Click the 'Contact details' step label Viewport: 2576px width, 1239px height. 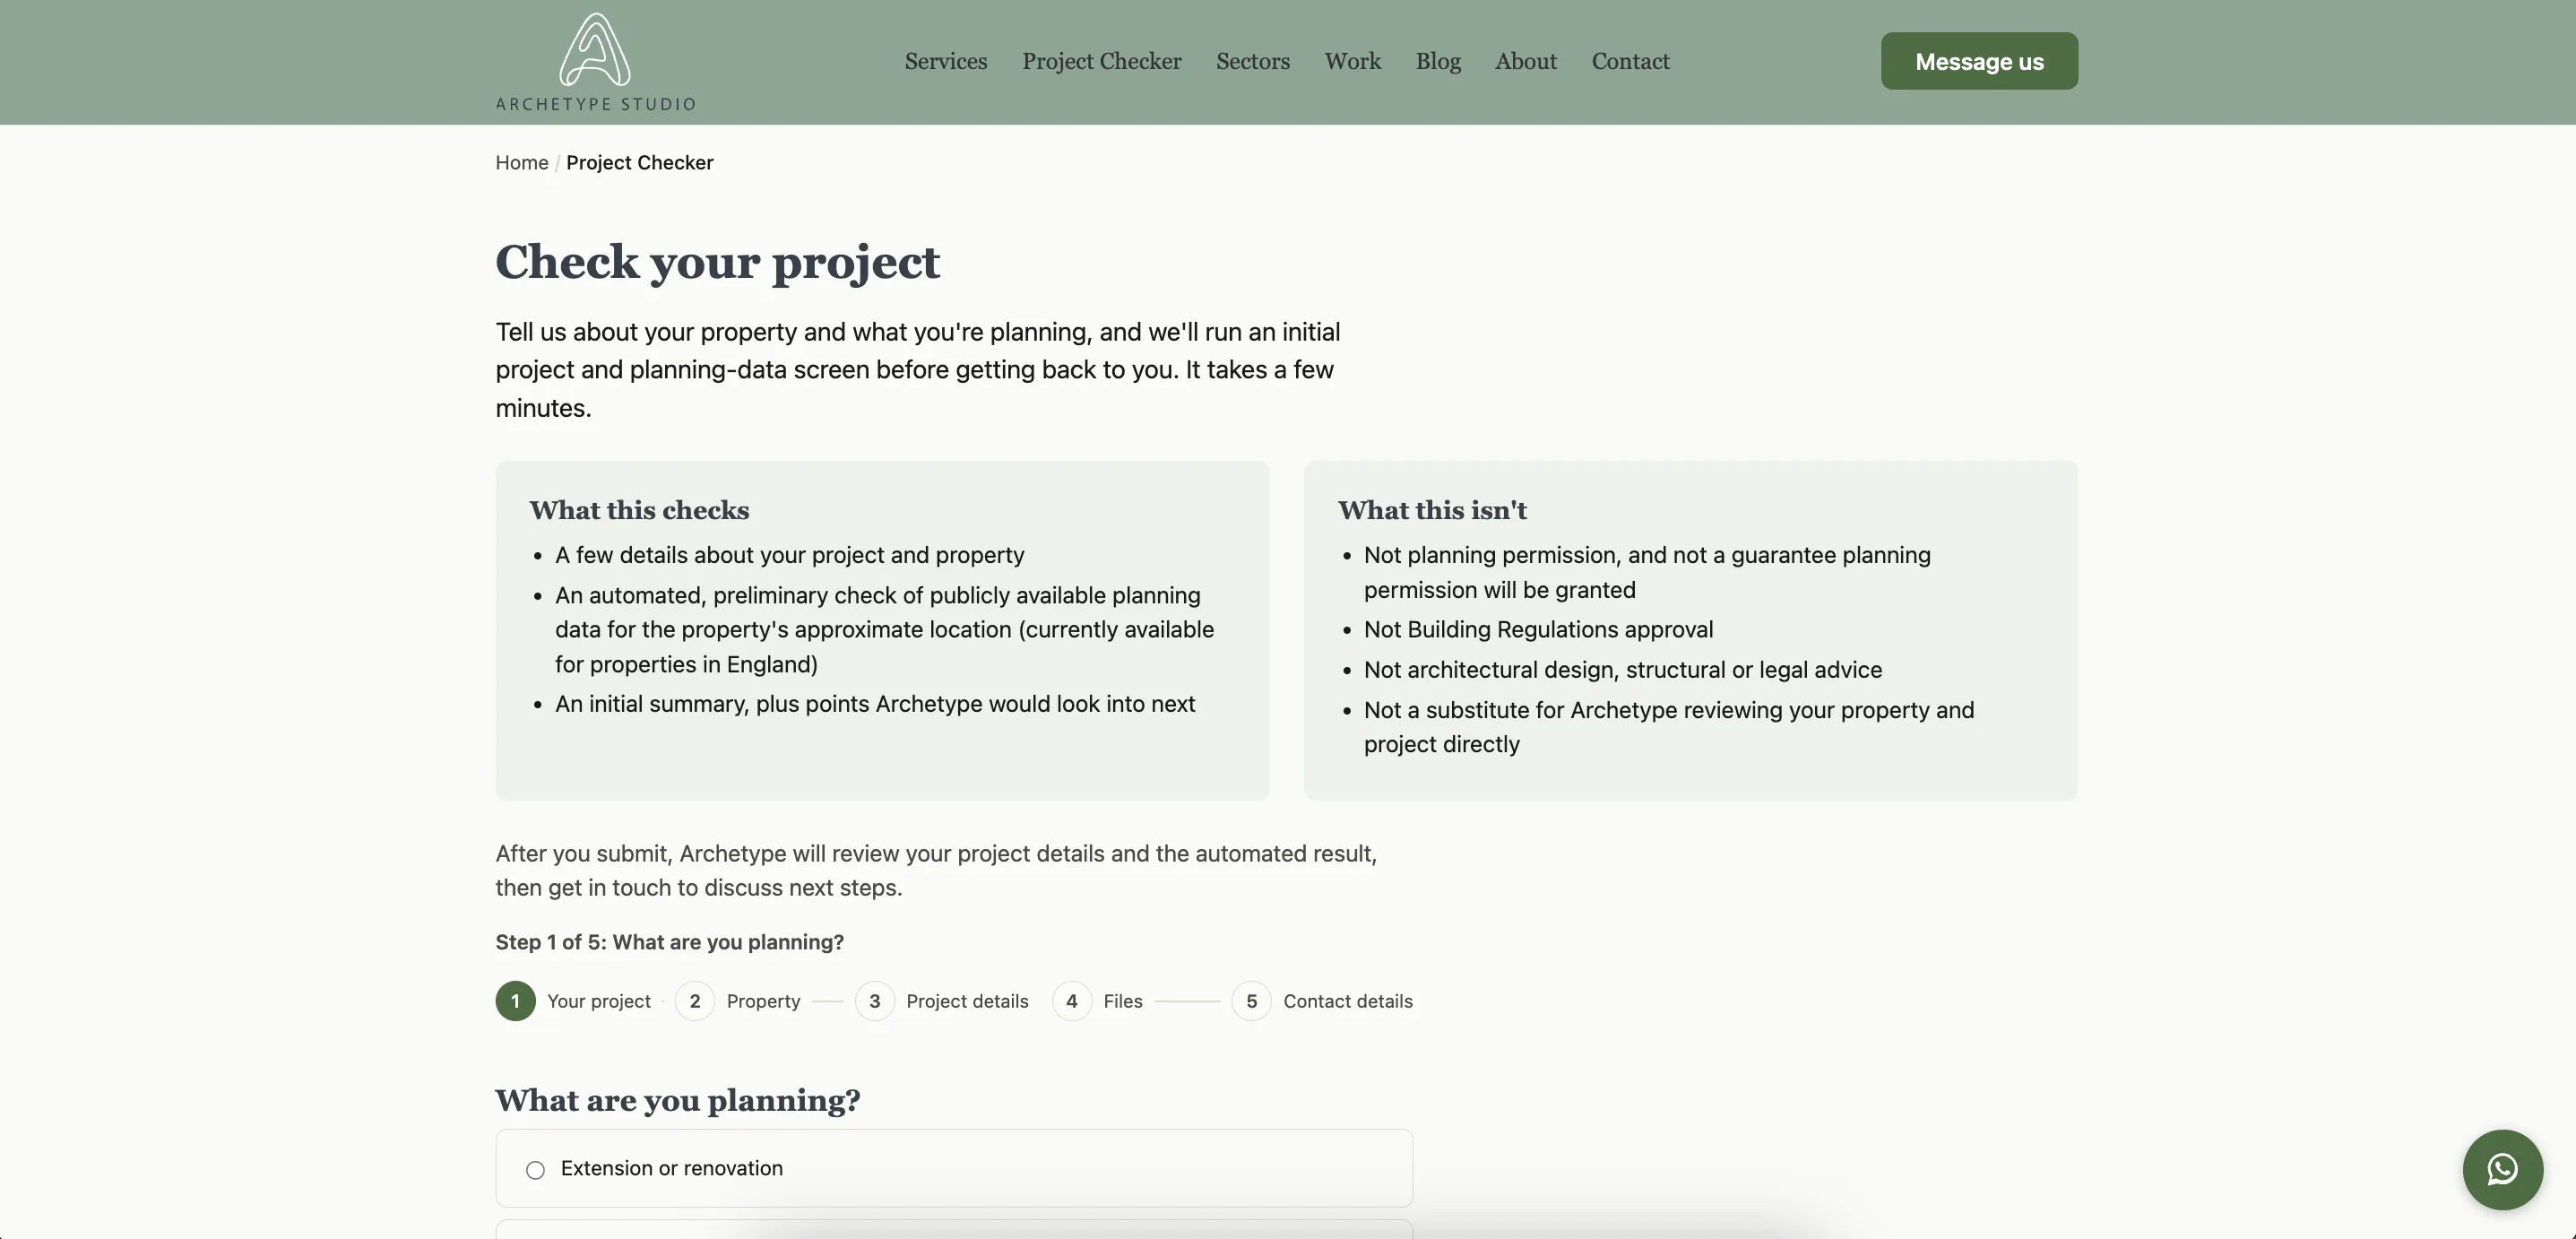click(1347, 1000)
